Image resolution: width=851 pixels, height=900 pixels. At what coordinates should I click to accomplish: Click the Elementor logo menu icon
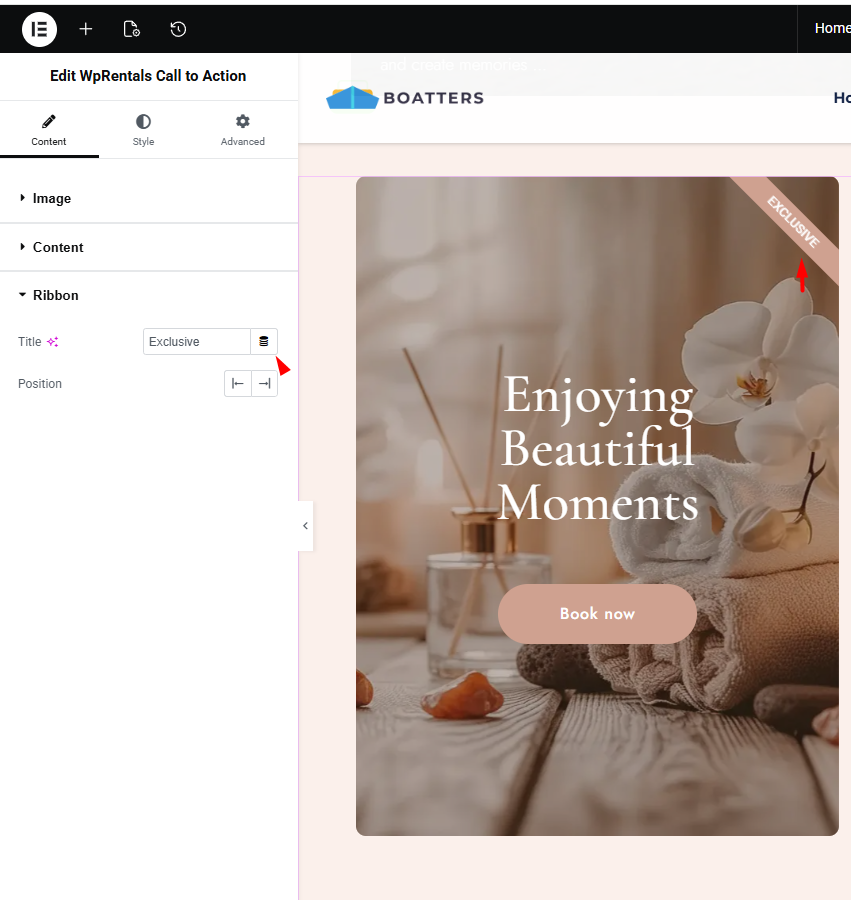click(39, 29)
